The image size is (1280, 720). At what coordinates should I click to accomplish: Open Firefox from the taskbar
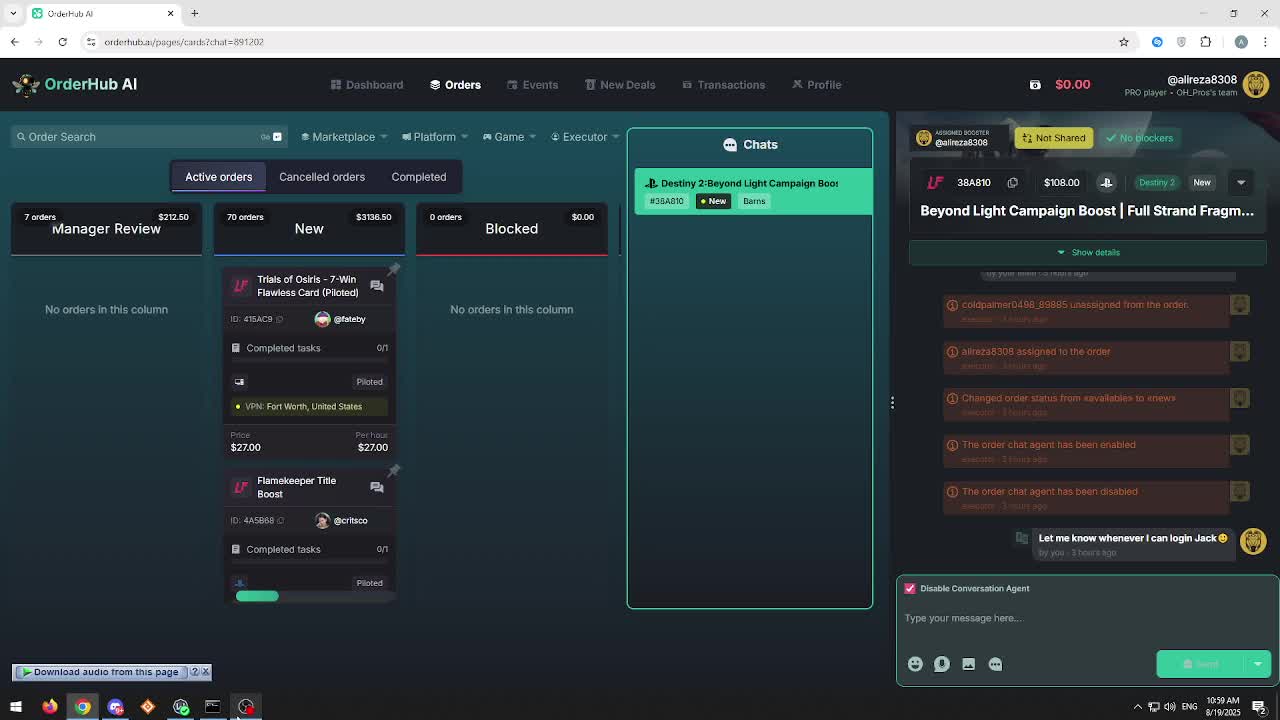(49, 707)
